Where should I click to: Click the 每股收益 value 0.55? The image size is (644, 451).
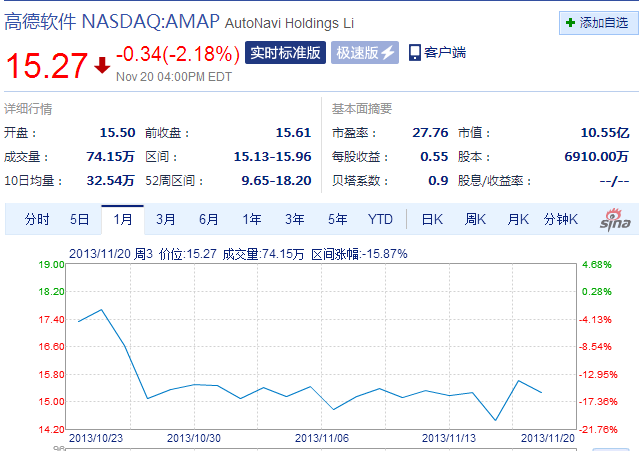coord(434,156)
